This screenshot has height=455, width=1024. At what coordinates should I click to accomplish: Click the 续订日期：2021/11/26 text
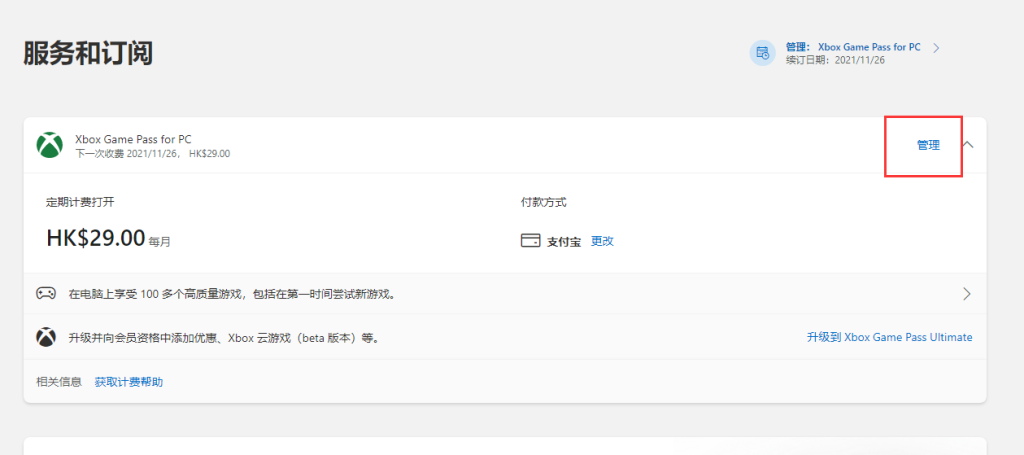click(x=835, y=60)
